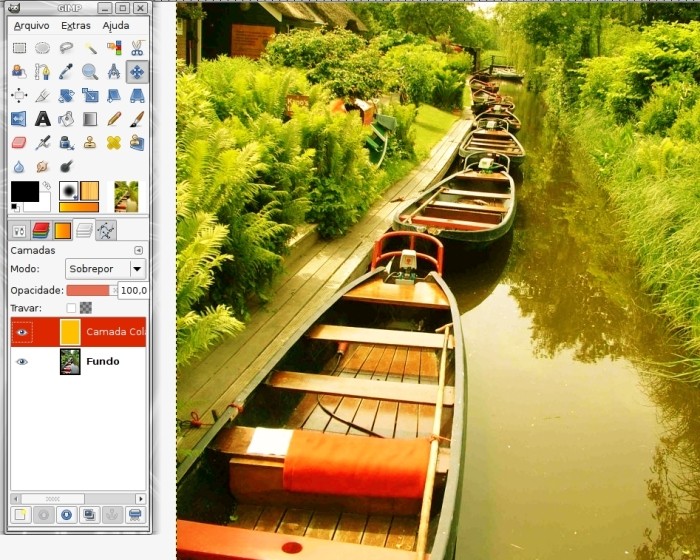Select the Blend gradient tool
The image size is (700, 560).
pos(90,119)
